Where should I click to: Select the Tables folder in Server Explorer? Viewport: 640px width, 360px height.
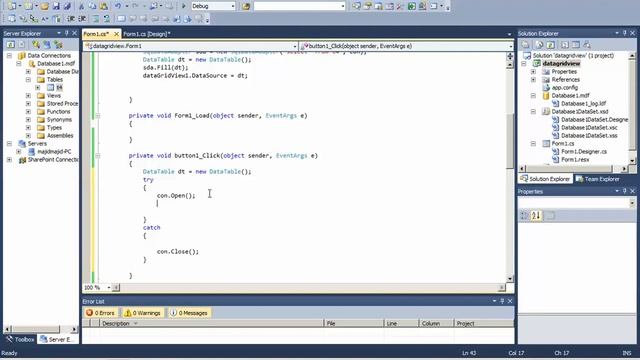pyautogui.click(x=55, y=80)
